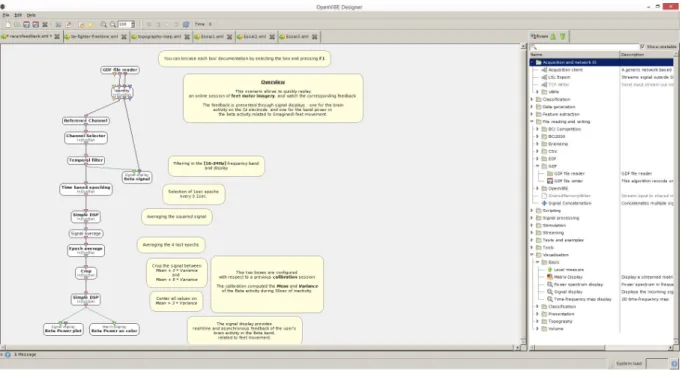Viewport: 682px width, 371px height.
Task: Select the Reference Channel box on canvas
Action: [86, 120]
